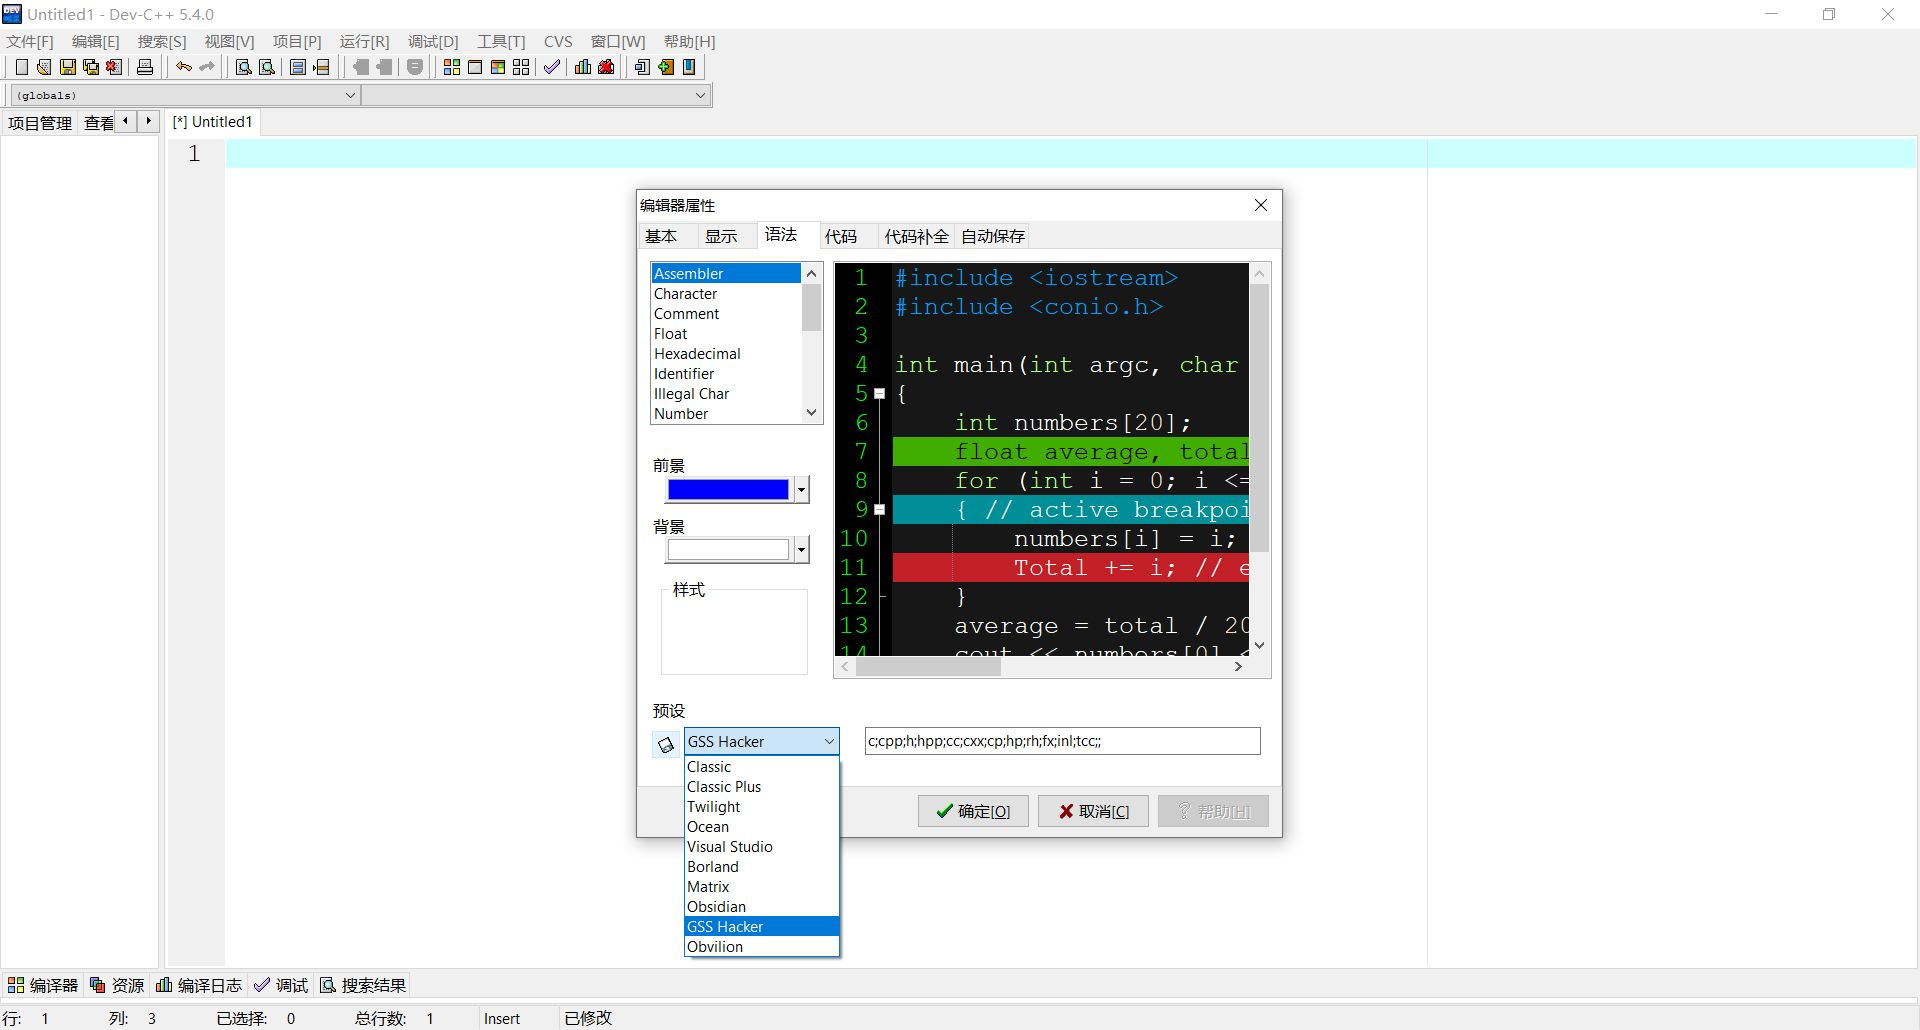Confirm settings with the 确定[O] button
This screenshot has width=1920, height=1030.
pos(971,811)
